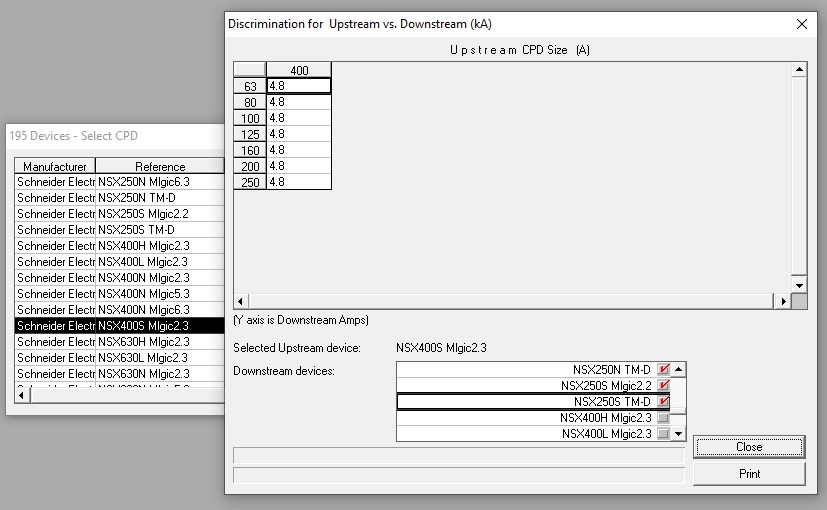Click discrimination grid scroll-down arrow
Image resolution: width=827 pixels, height=510 pixels.
799,285
